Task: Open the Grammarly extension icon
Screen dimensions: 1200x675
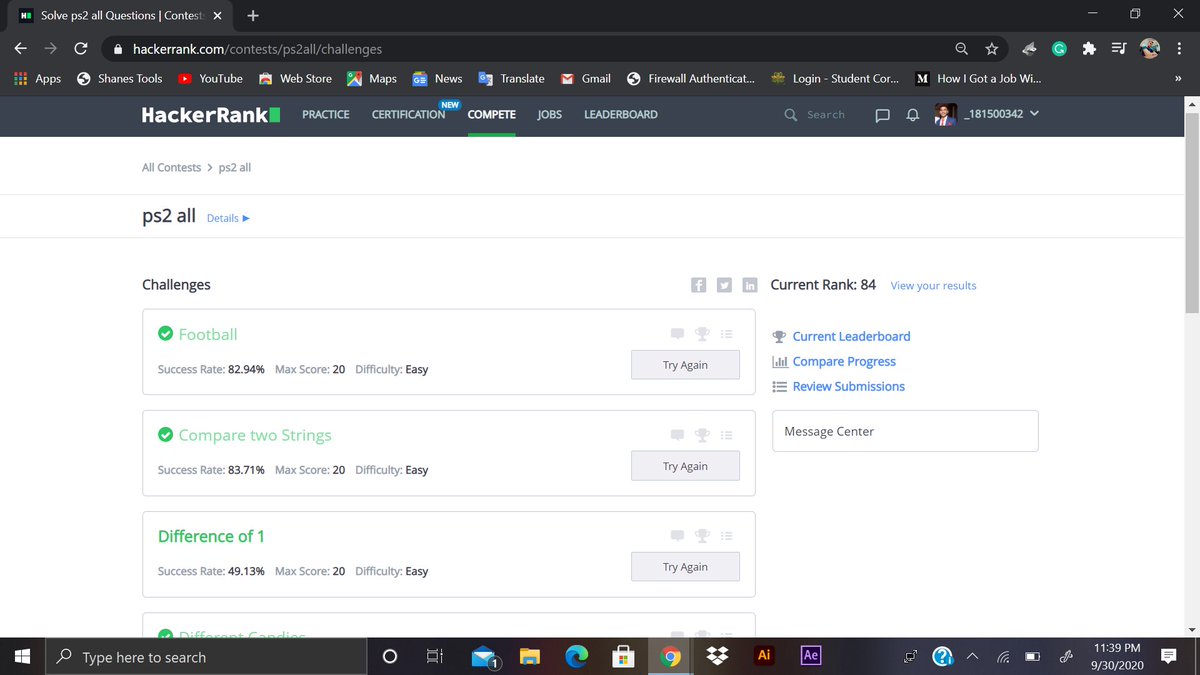Action: click(x=1059, y=48)
